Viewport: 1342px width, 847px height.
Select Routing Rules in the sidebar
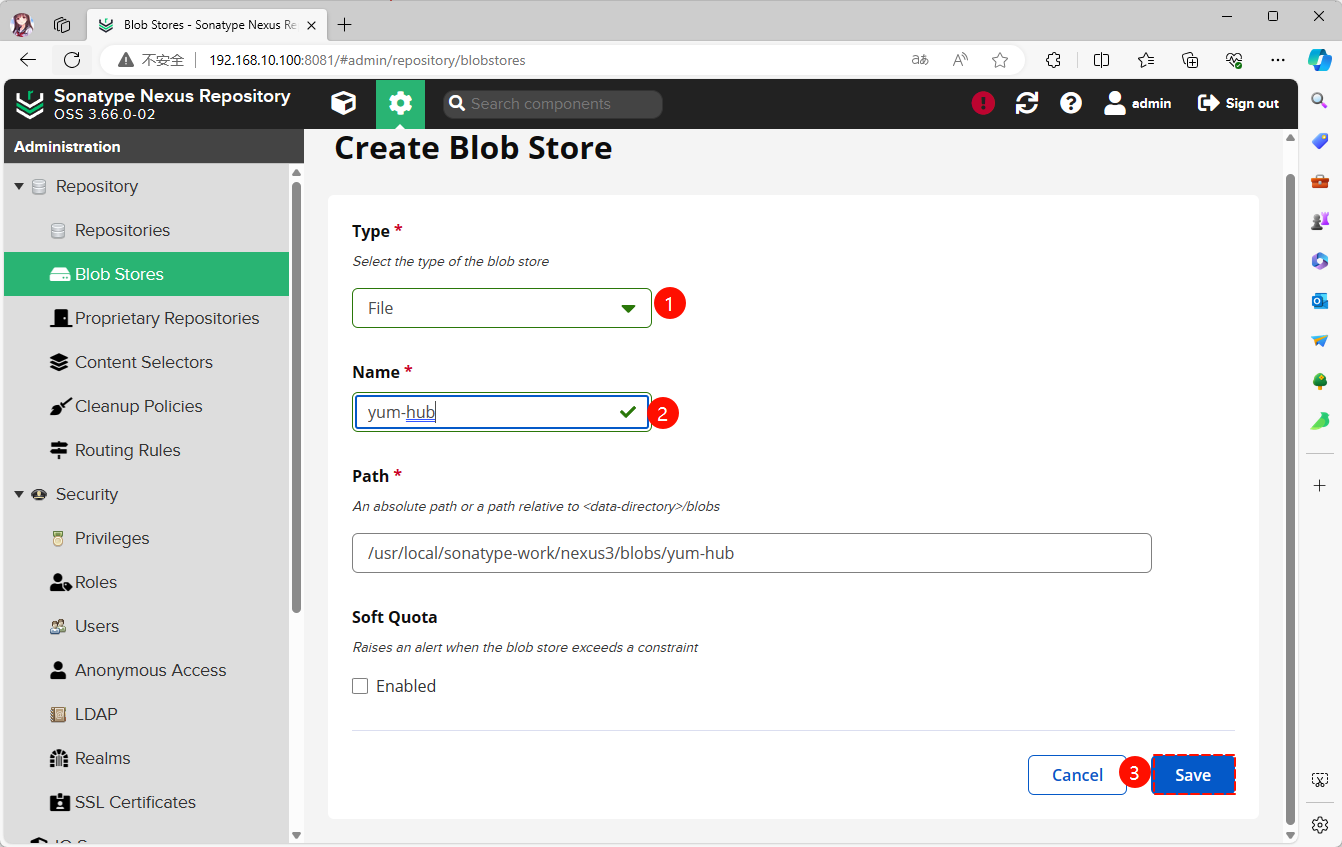[x=127, y=450]
